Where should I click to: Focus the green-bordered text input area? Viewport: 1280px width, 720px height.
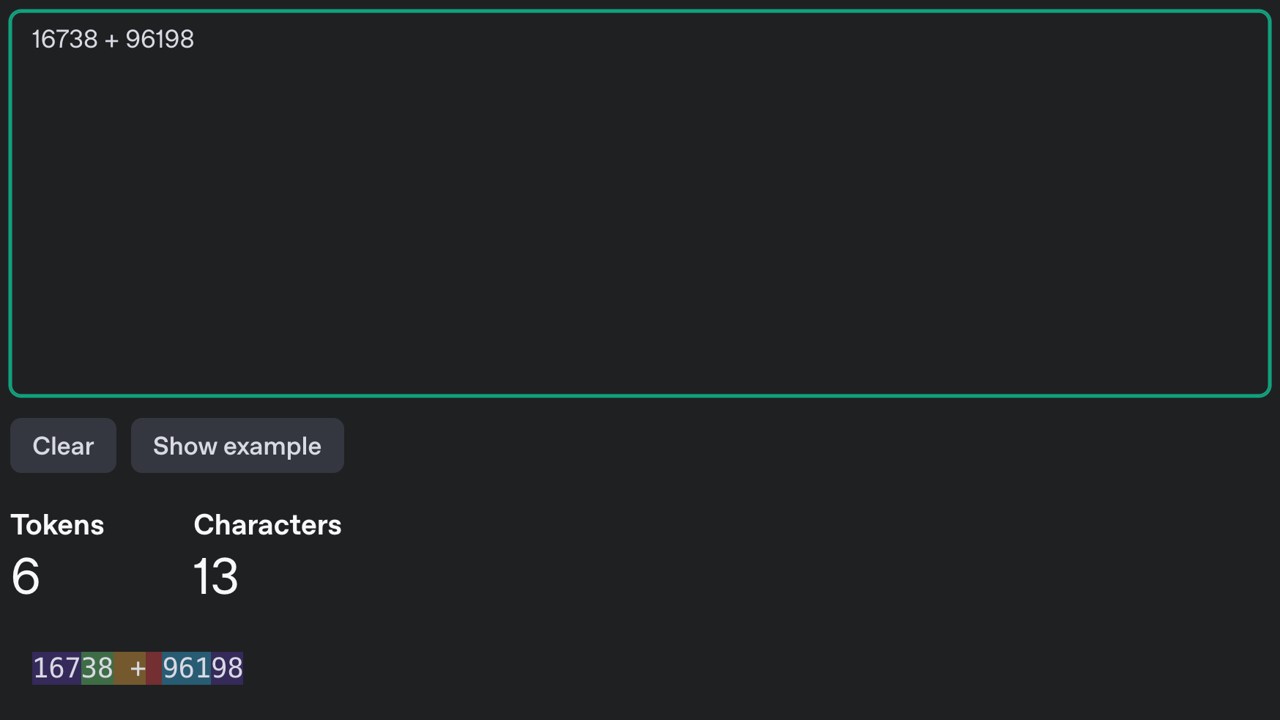click(640, 220)
